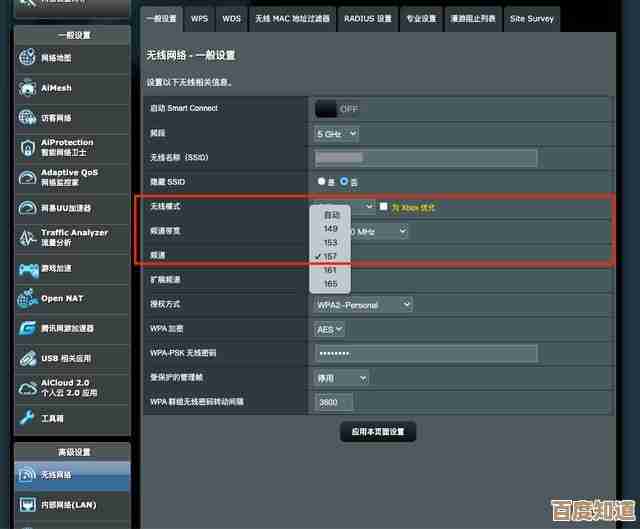Click the AiMesh sidebar icon
The image size is (640, 529).
(x=27, y=88)
